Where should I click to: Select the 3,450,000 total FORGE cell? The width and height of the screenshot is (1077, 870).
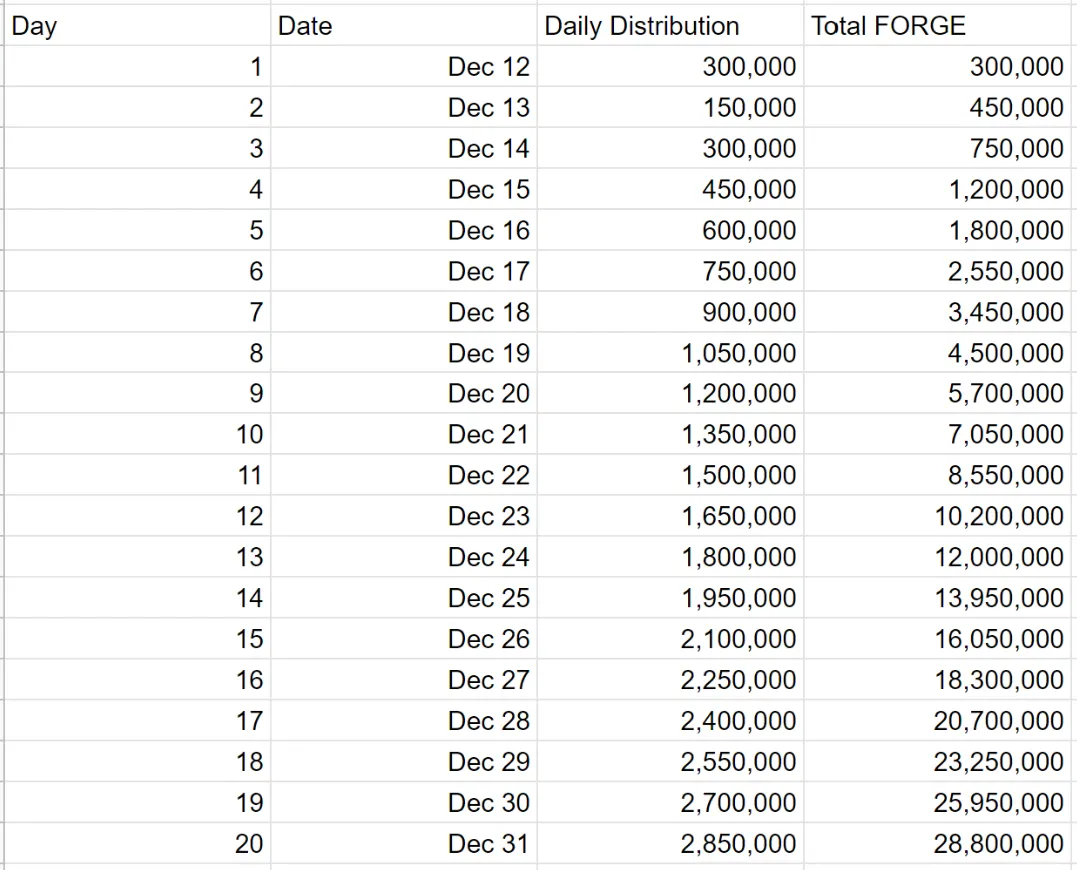pos(938,312)
